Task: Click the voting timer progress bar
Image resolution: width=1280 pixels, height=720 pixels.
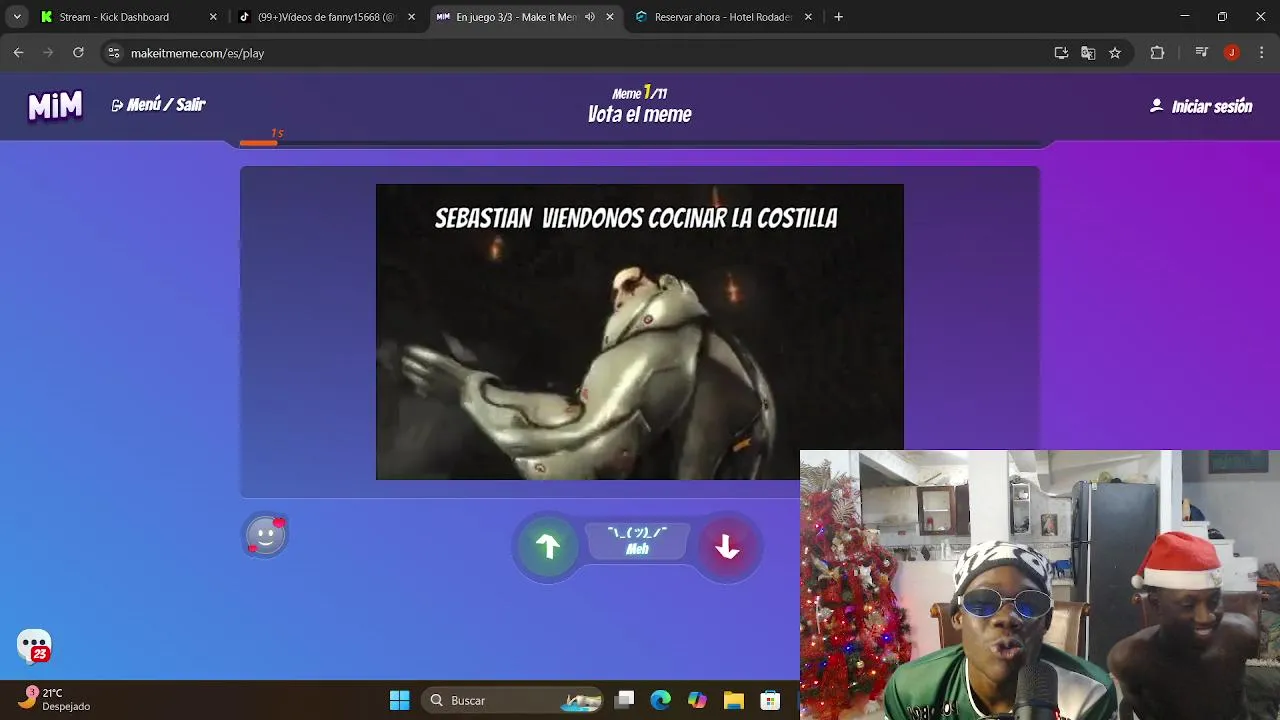Action: click(x=640, y=143)
